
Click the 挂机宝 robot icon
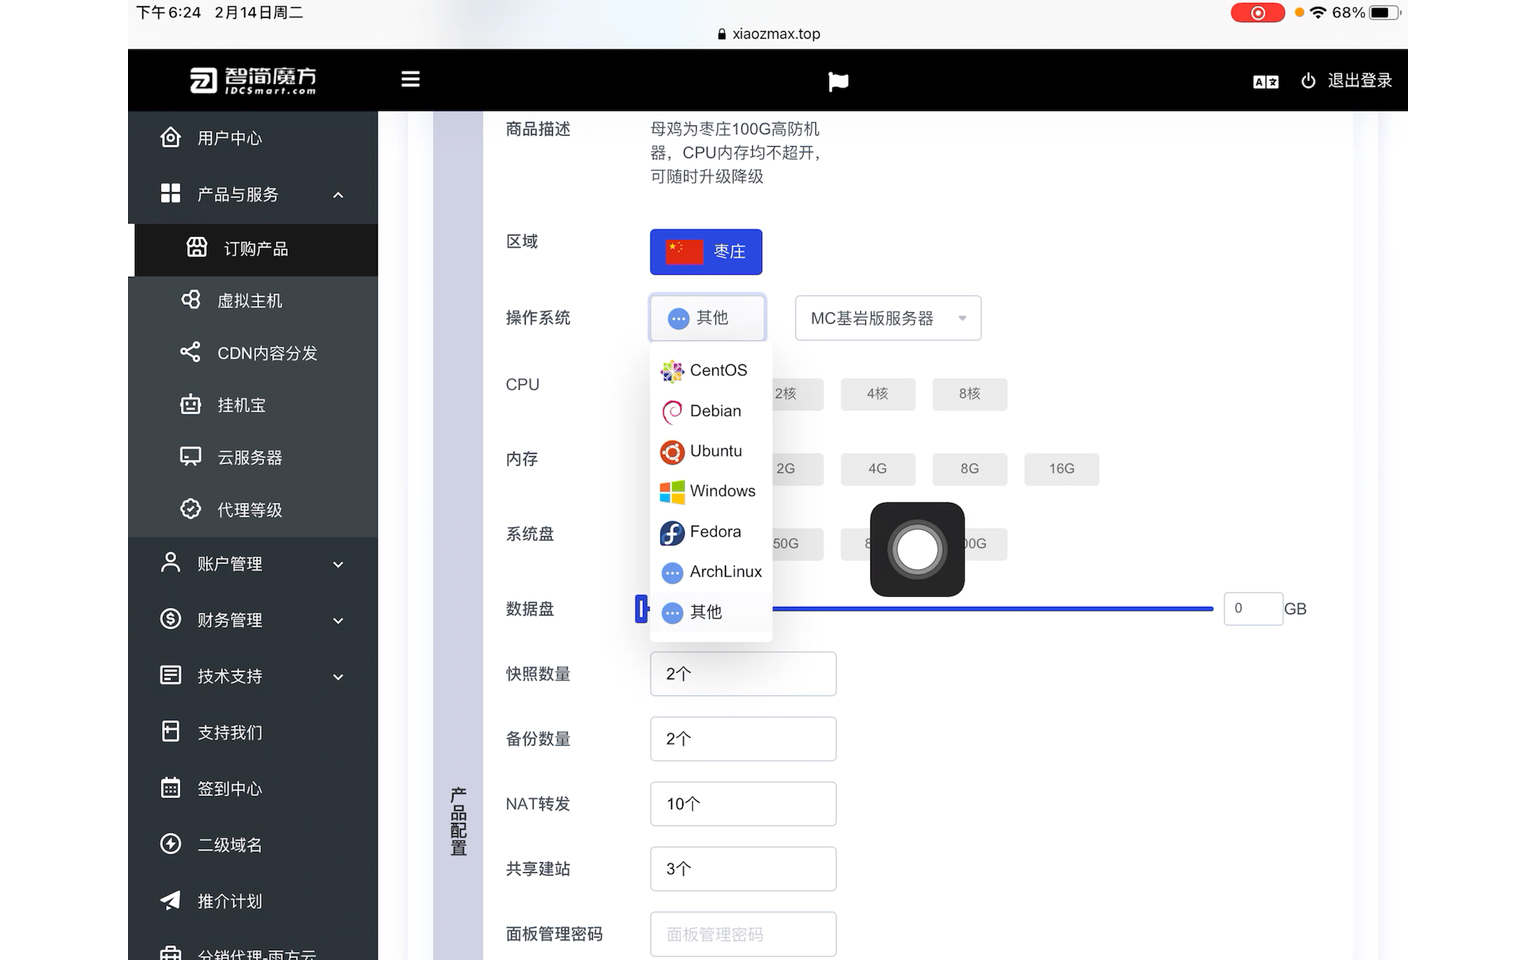point(190,404)
